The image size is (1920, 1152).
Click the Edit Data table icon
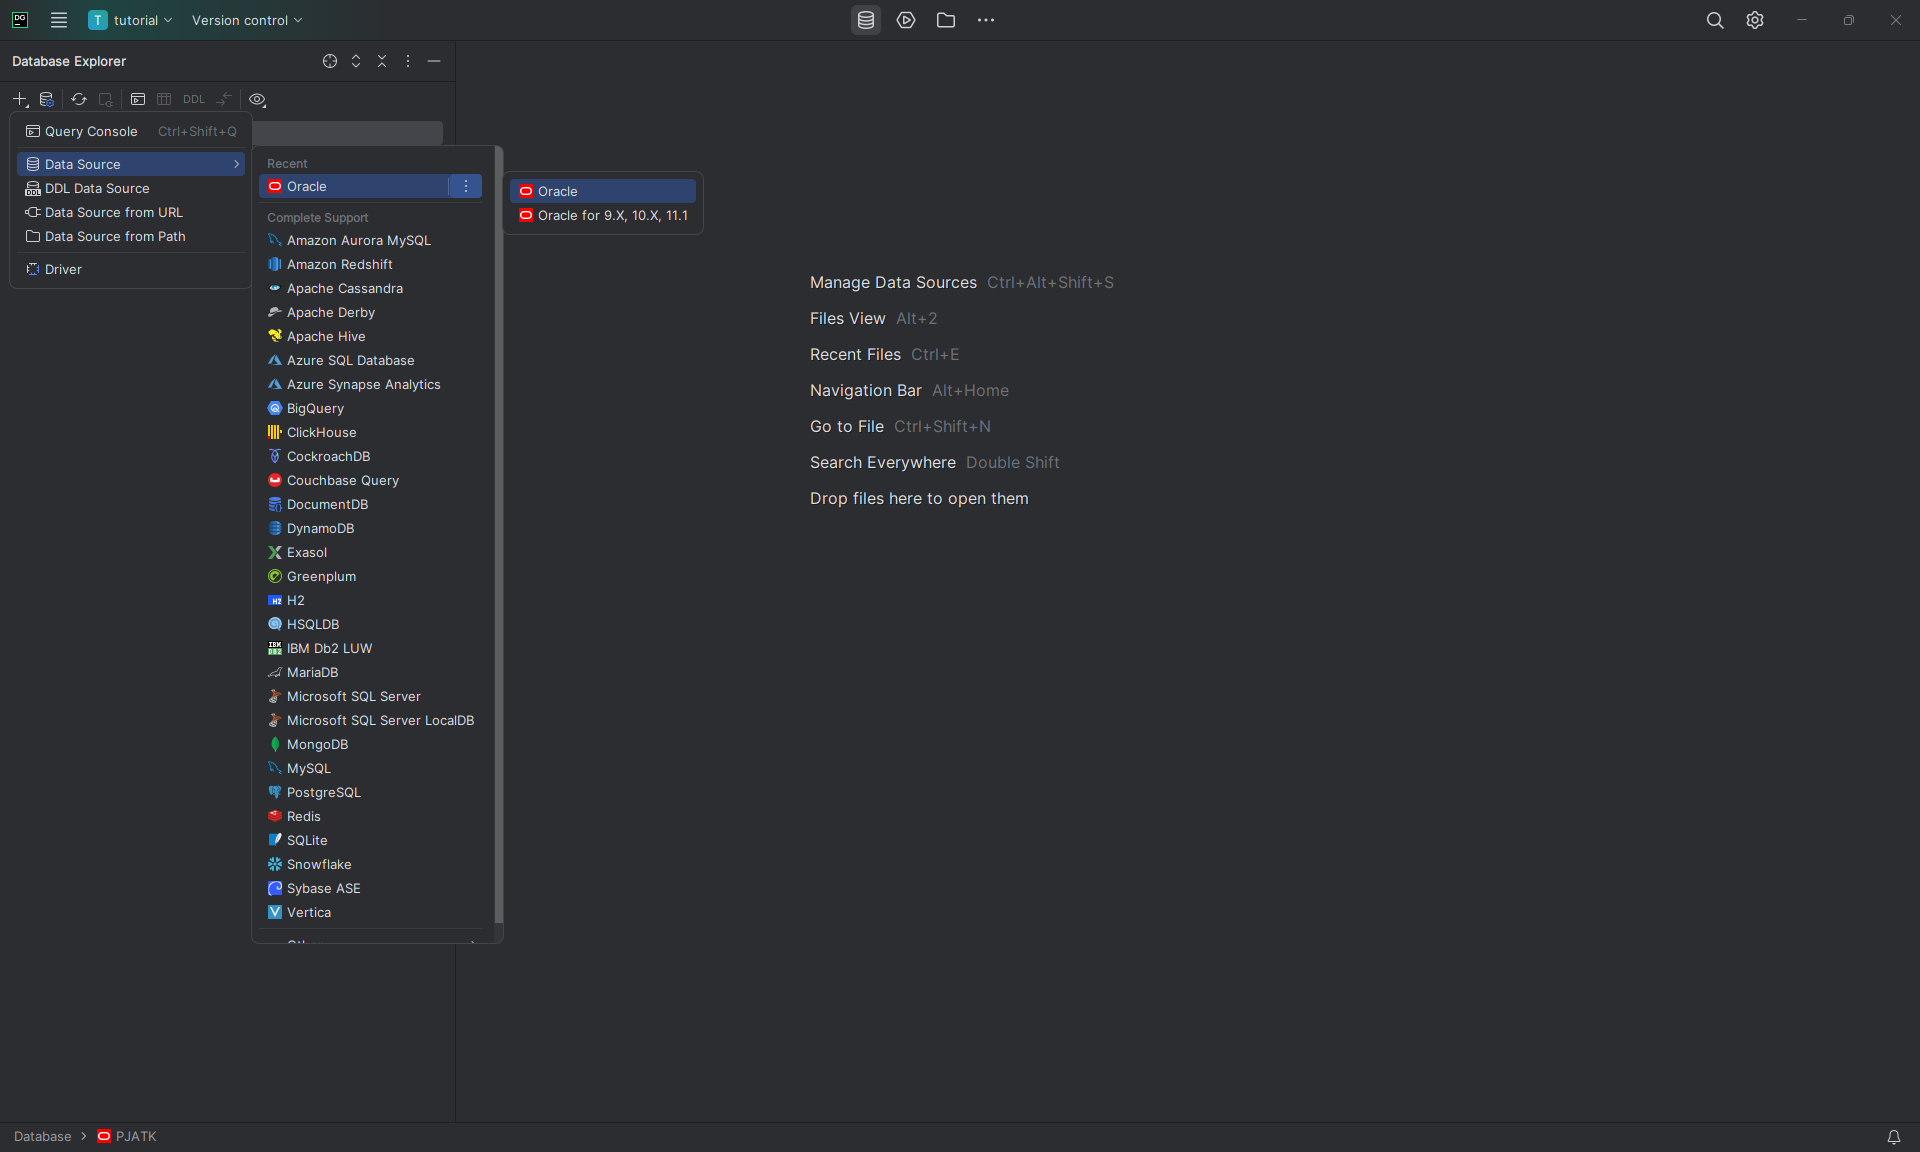[x=164, y=99]
